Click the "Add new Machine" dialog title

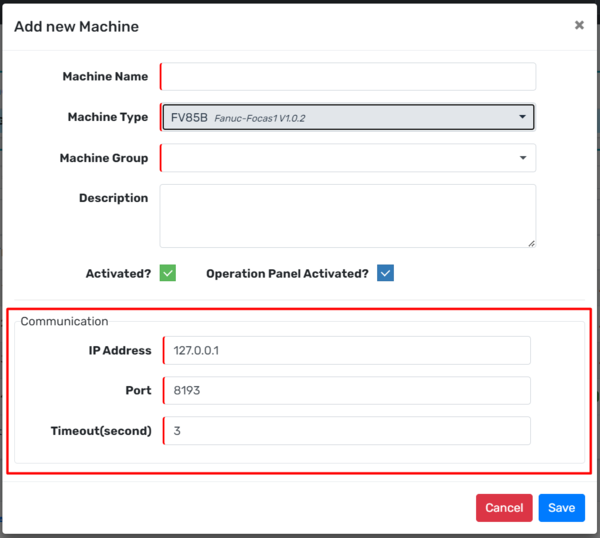[76, 26]
